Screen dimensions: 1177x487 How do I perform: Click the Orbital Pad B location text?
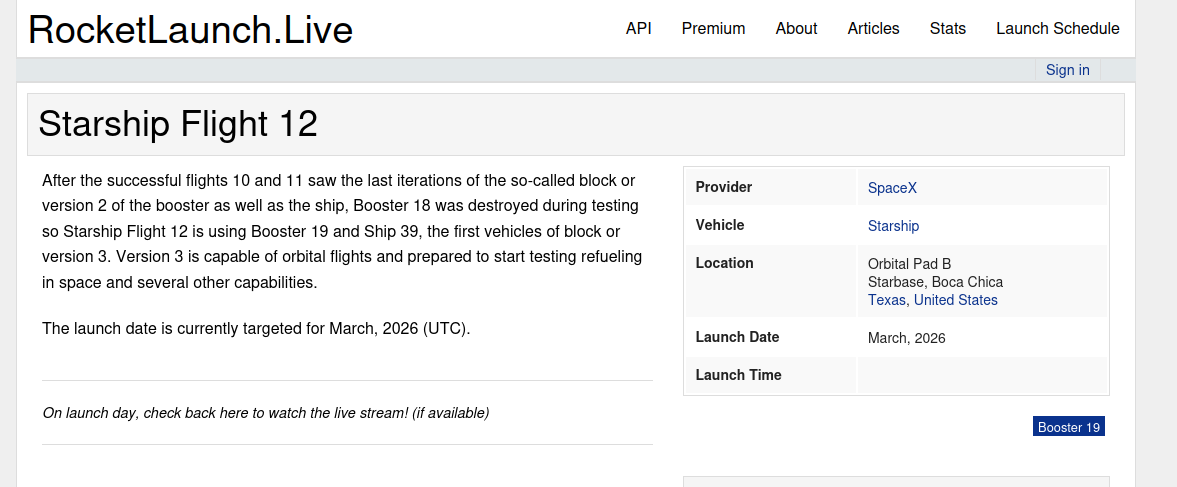(909, 264)
